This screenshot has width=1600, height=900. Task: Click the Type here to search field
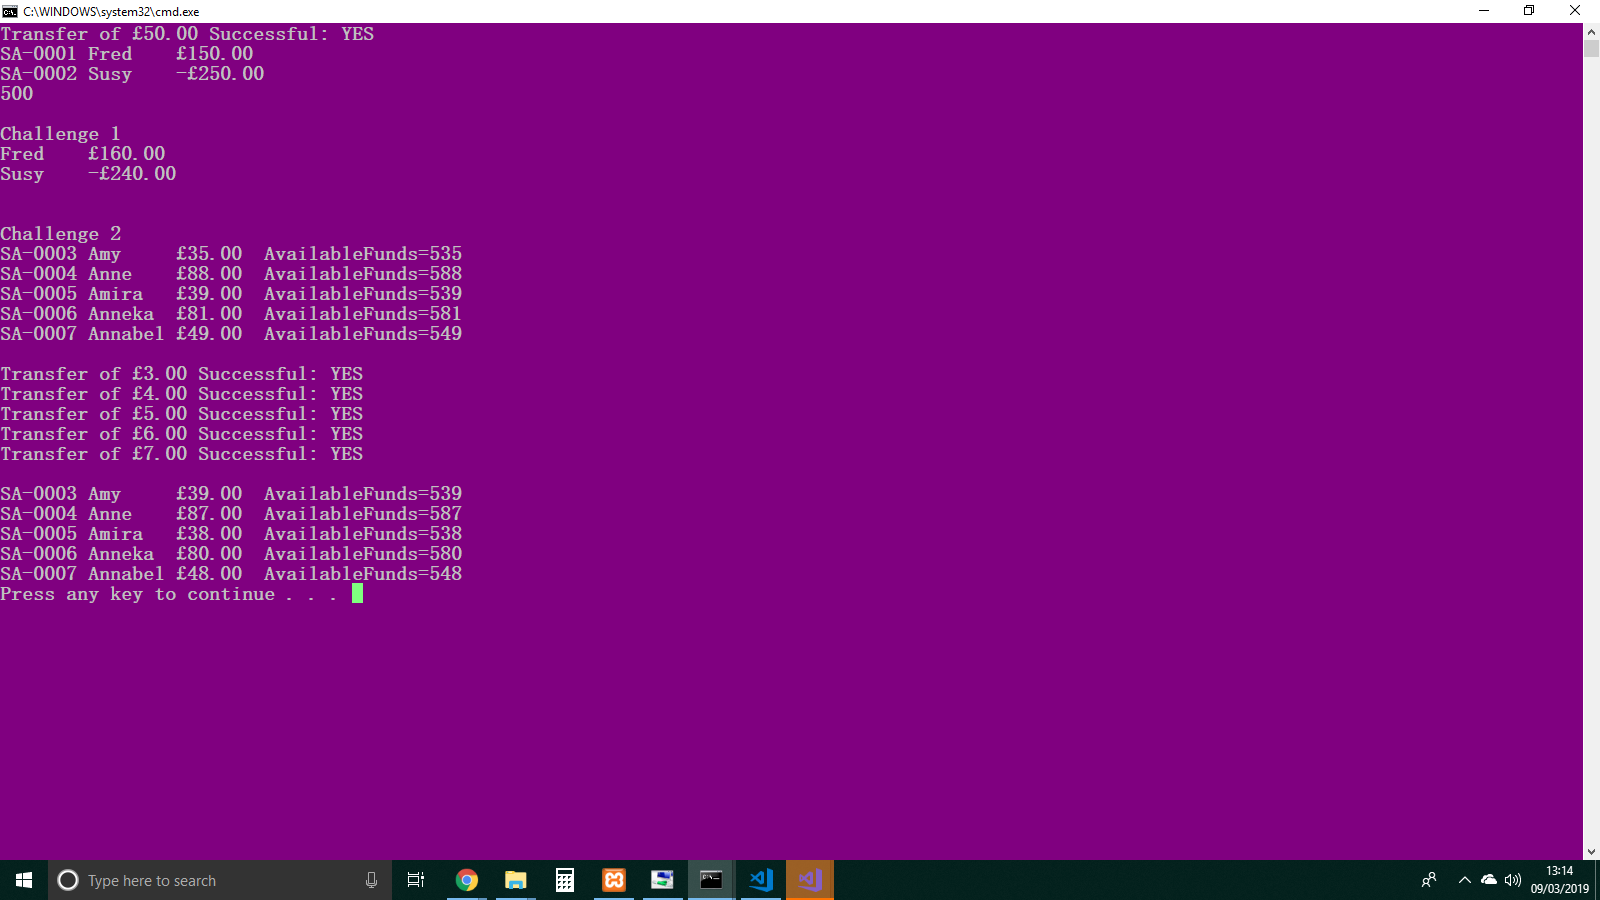pos(219,880)
